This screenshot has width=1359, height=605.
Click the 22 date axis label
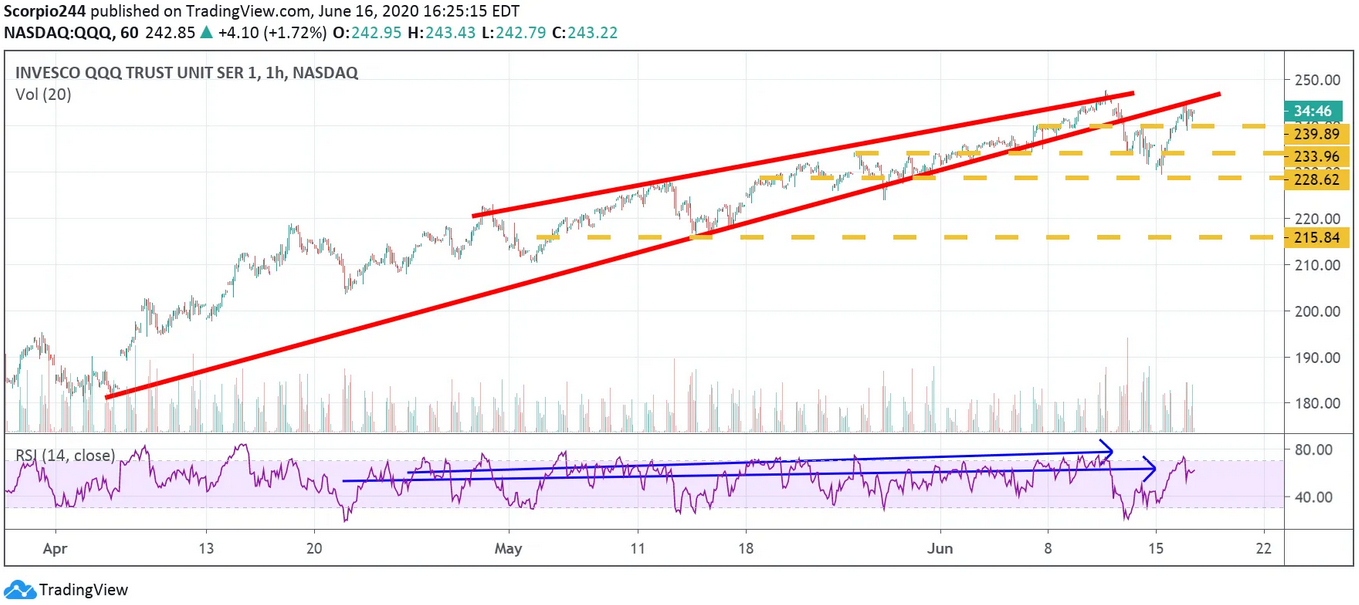point(1263,549)
